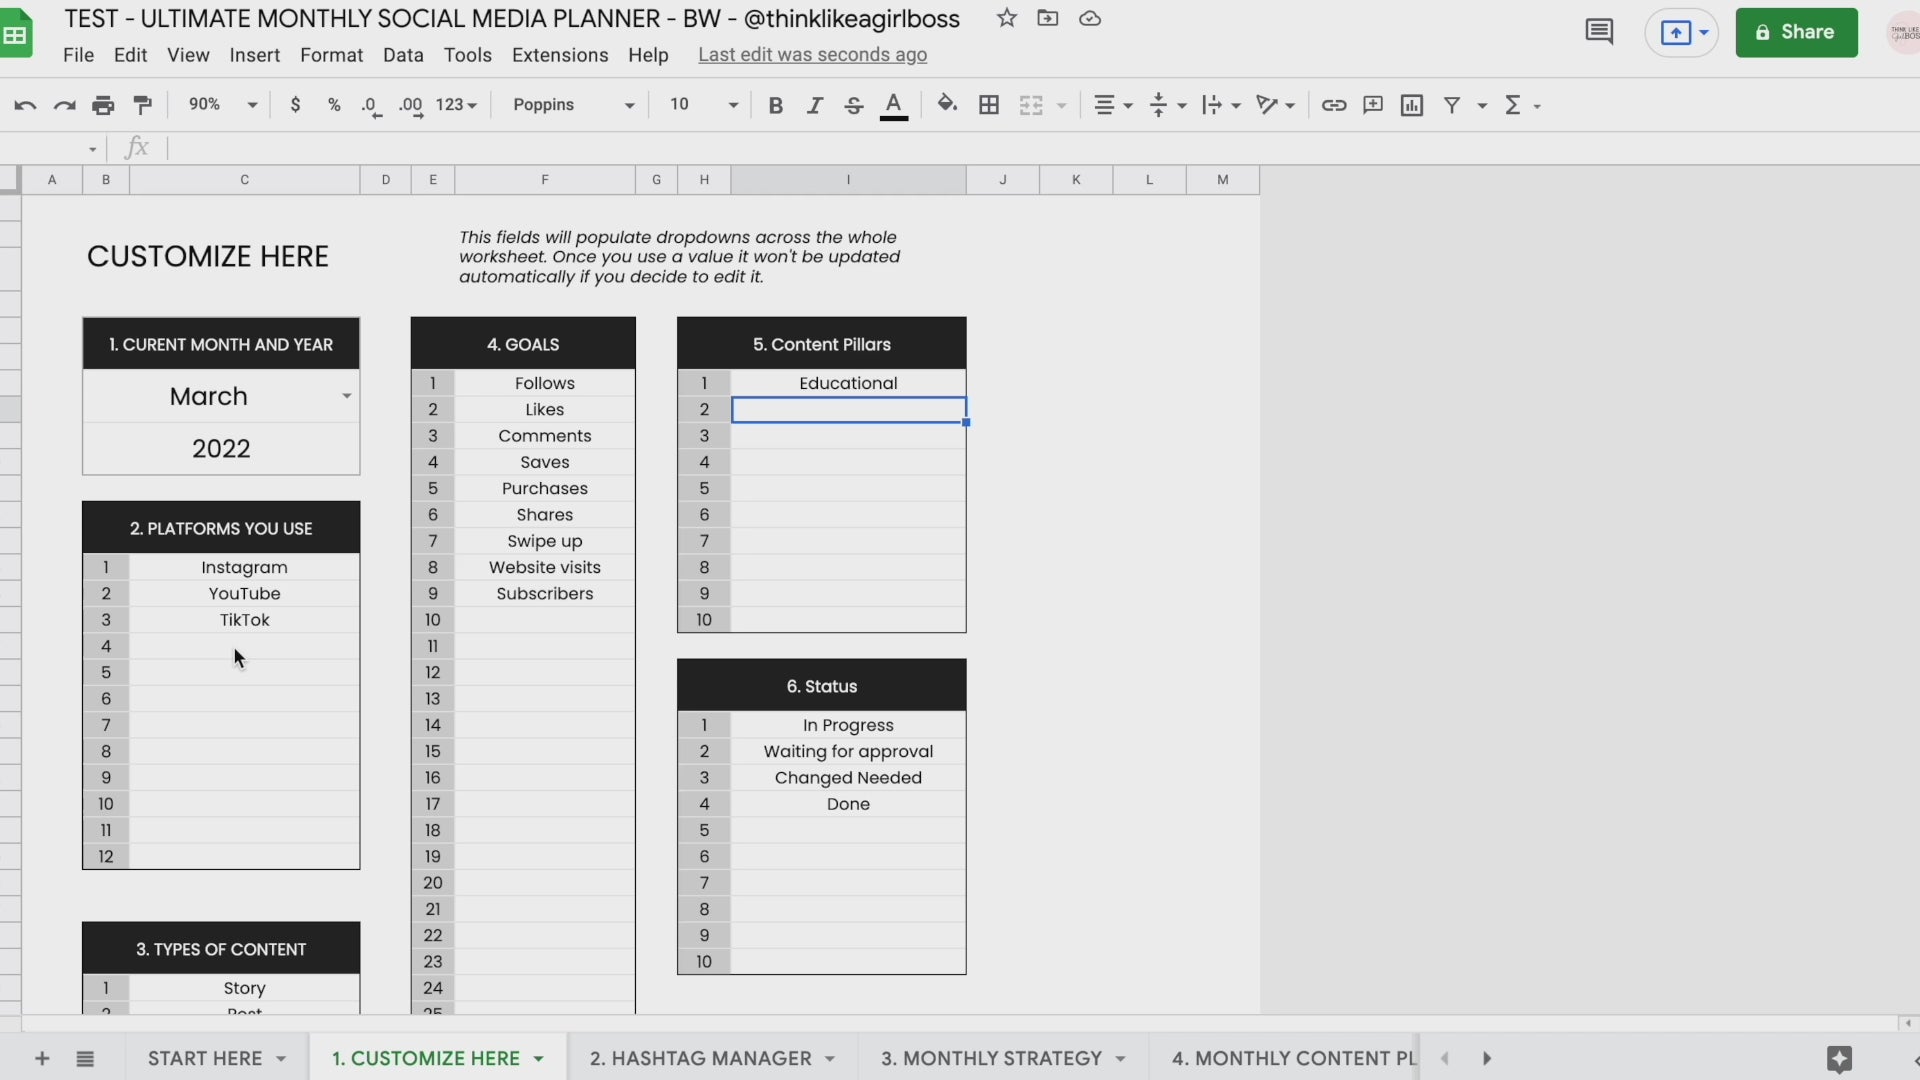
Task: Open Last edit was seconds ago link
Action: tap(812, 55)
